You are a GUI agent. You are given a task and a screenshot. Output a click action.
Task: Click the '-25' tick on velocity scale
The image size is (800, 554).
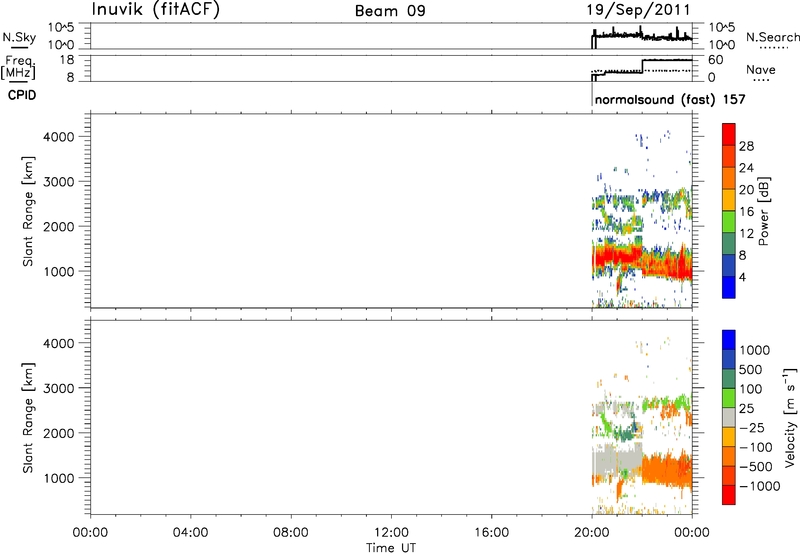click(x=751, y=427)
